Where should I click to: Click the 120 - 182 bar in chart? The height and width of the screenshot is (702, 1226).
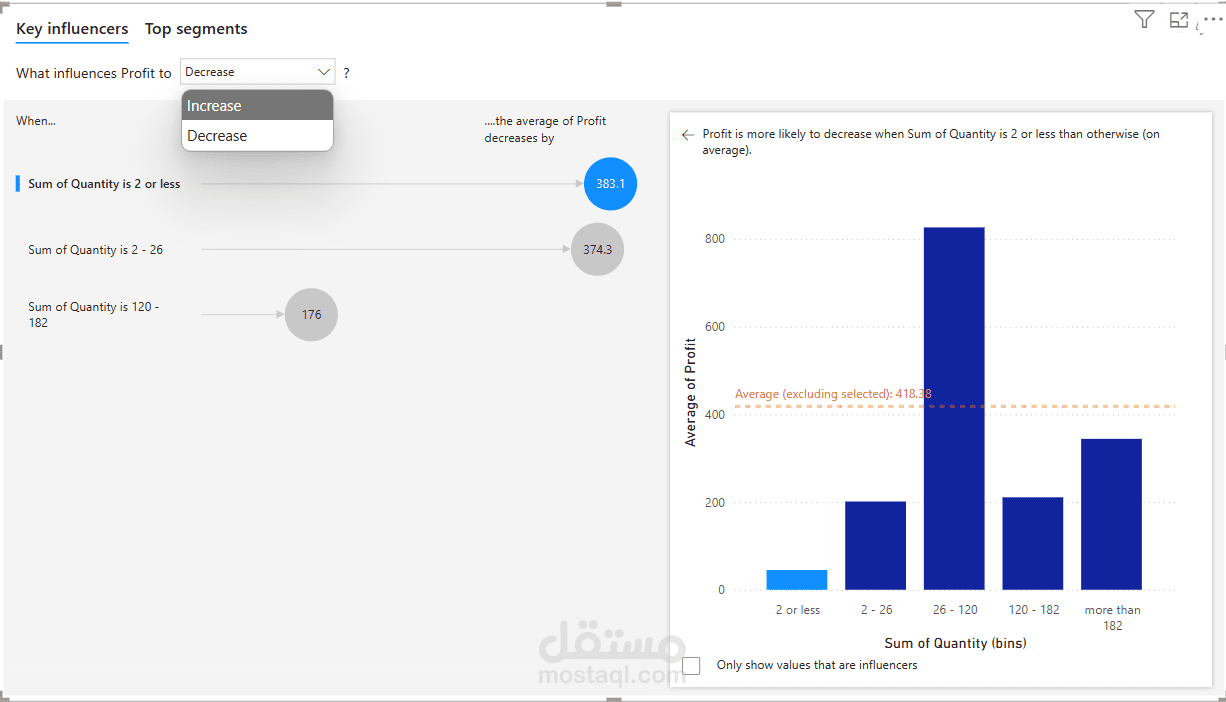[1033, 544]
